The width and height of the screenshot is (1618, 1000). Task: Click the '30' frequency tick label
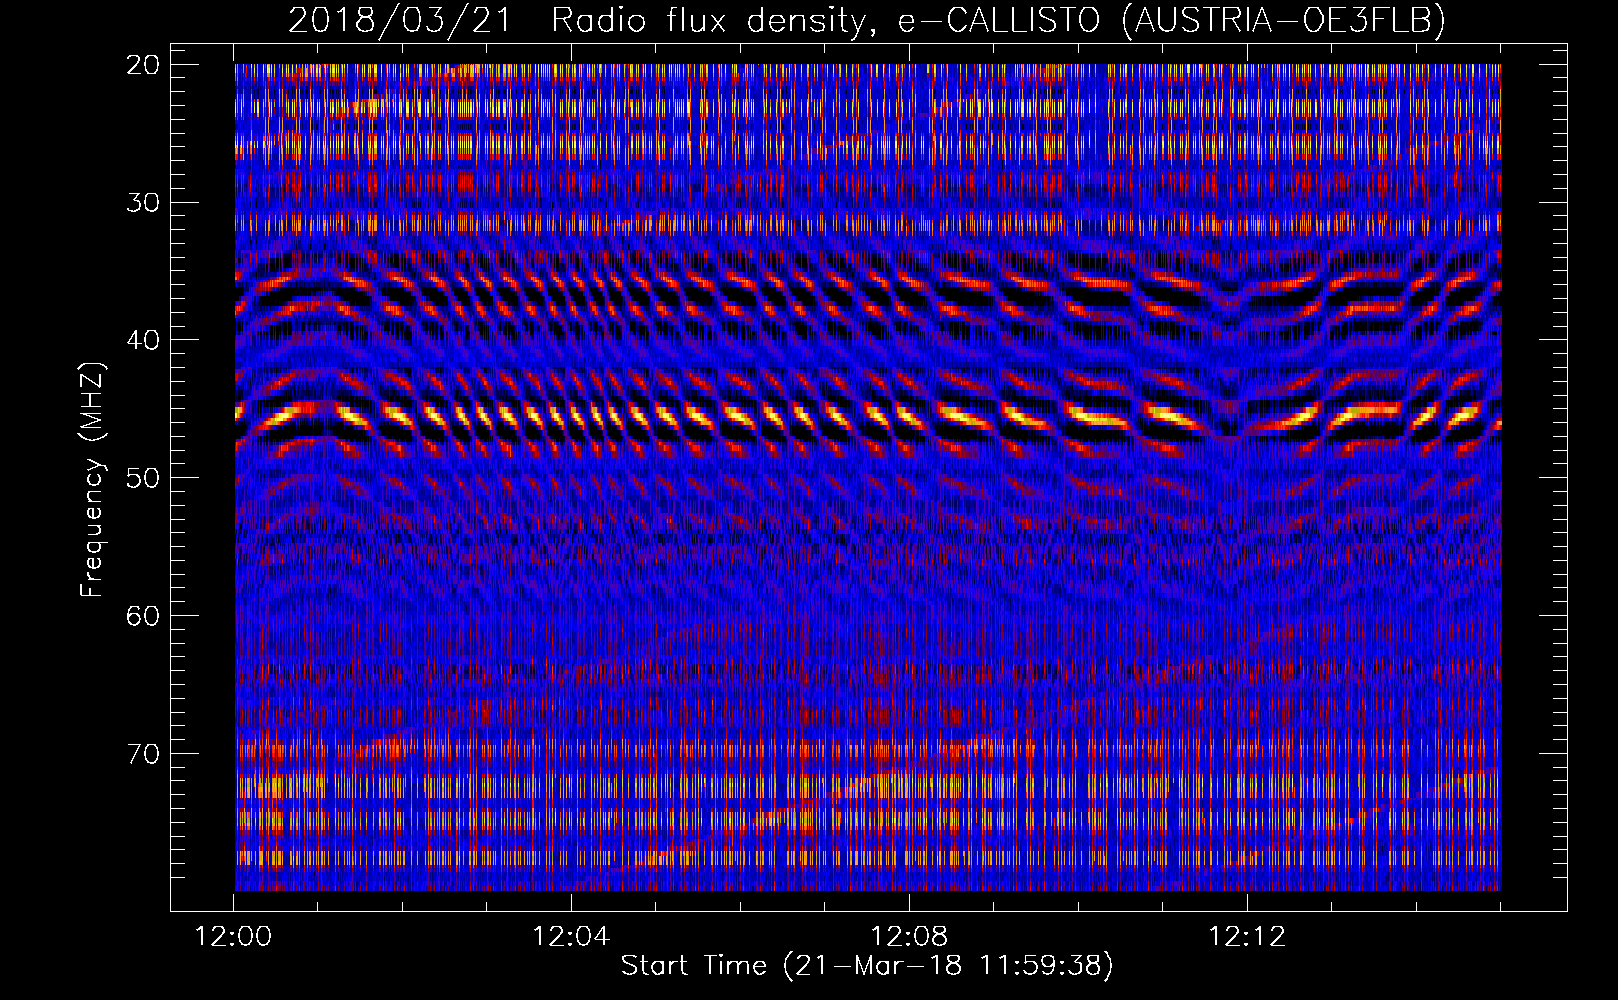point(144,203)
